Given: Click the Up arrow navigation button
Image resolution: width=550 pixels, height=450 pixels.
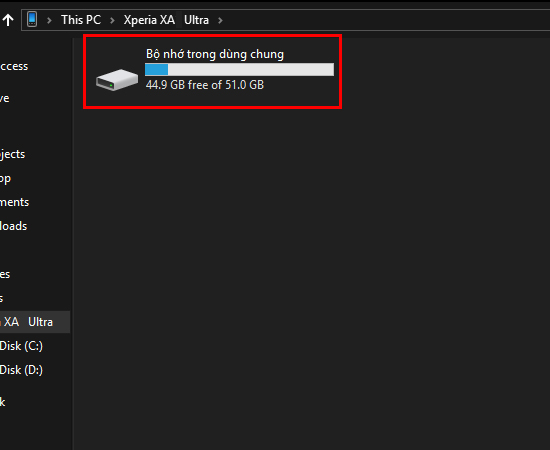Looking at the screenshot, I should coord(8,20).
